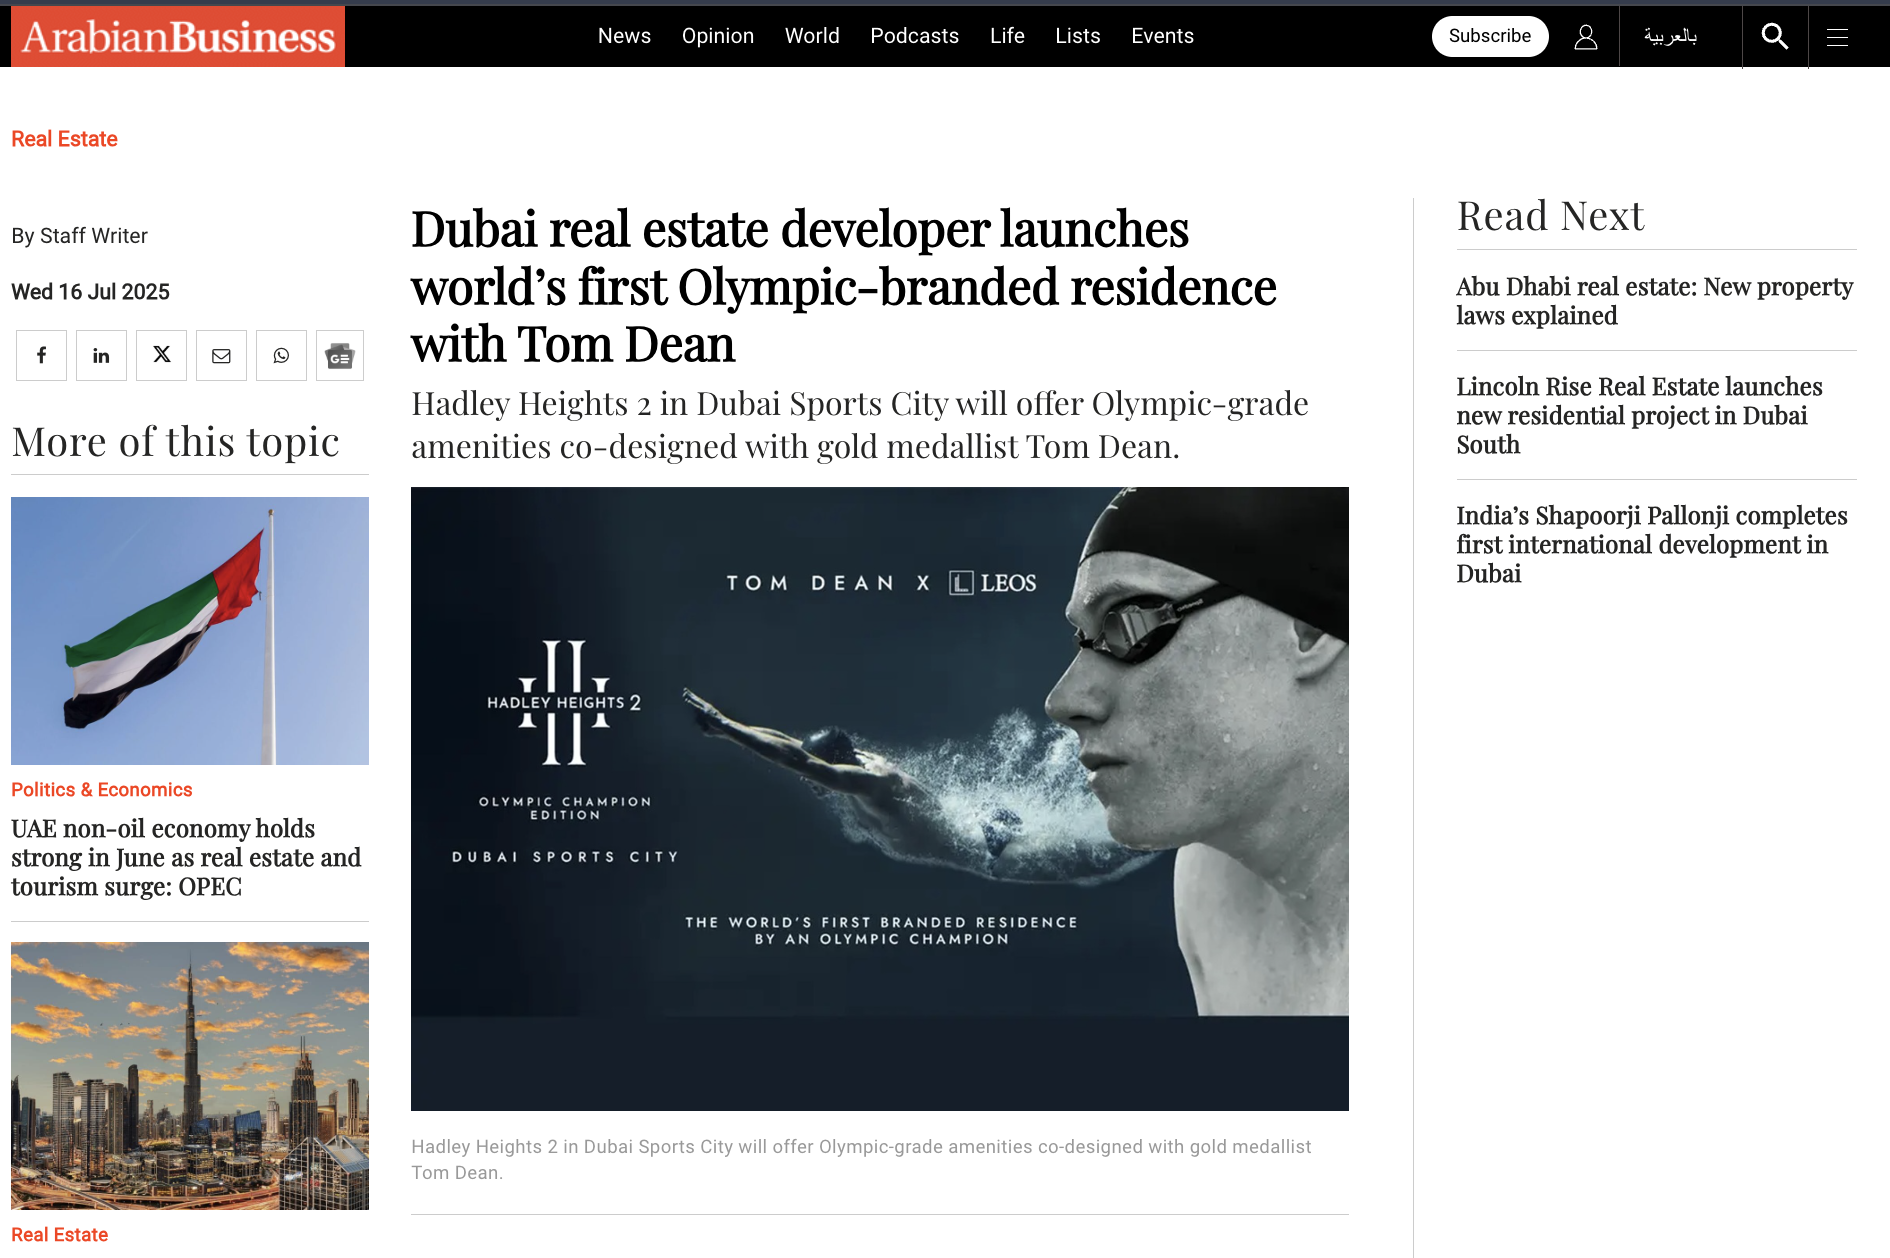Open UAE non-oil economy OPEC article
The height and width of the screenshot is (1258, 1890).
pyautogui.click(x=186, y=857)
